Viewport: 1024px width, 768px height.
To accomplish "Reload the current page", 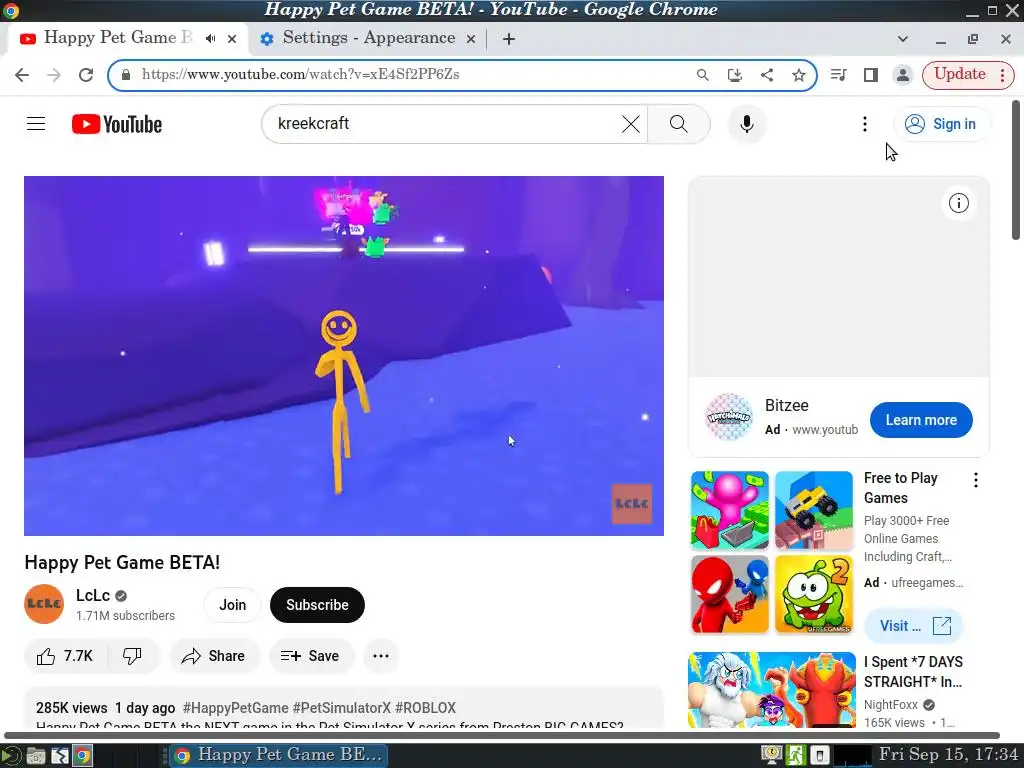I will [x=86, y=75].
